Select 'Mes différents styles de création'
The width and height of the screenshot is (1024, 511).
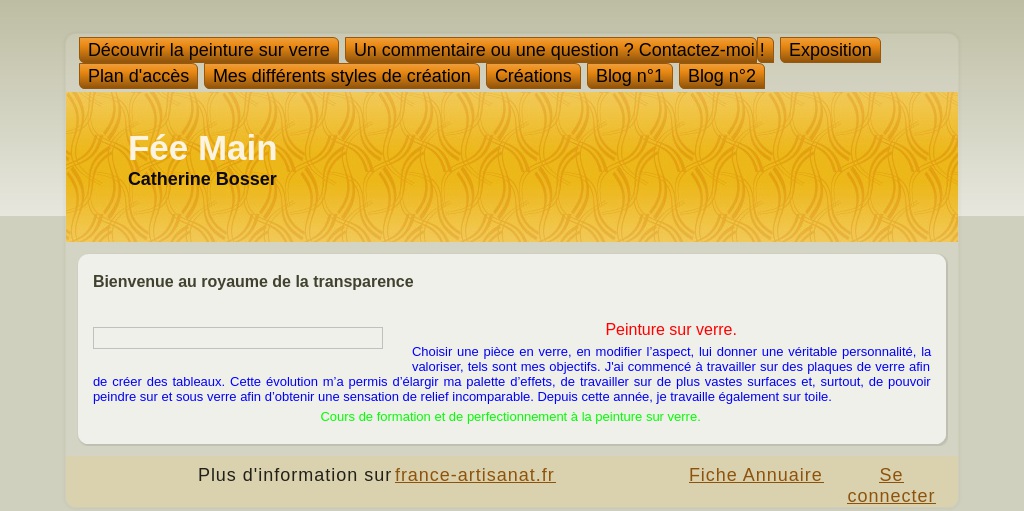(x=342, y=76)
